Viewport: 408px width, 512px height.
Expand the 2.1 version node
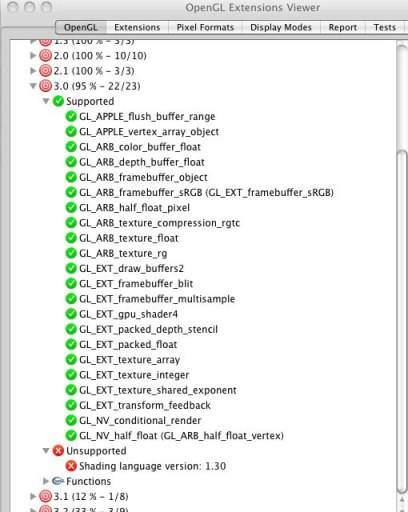tap(33, 71)
